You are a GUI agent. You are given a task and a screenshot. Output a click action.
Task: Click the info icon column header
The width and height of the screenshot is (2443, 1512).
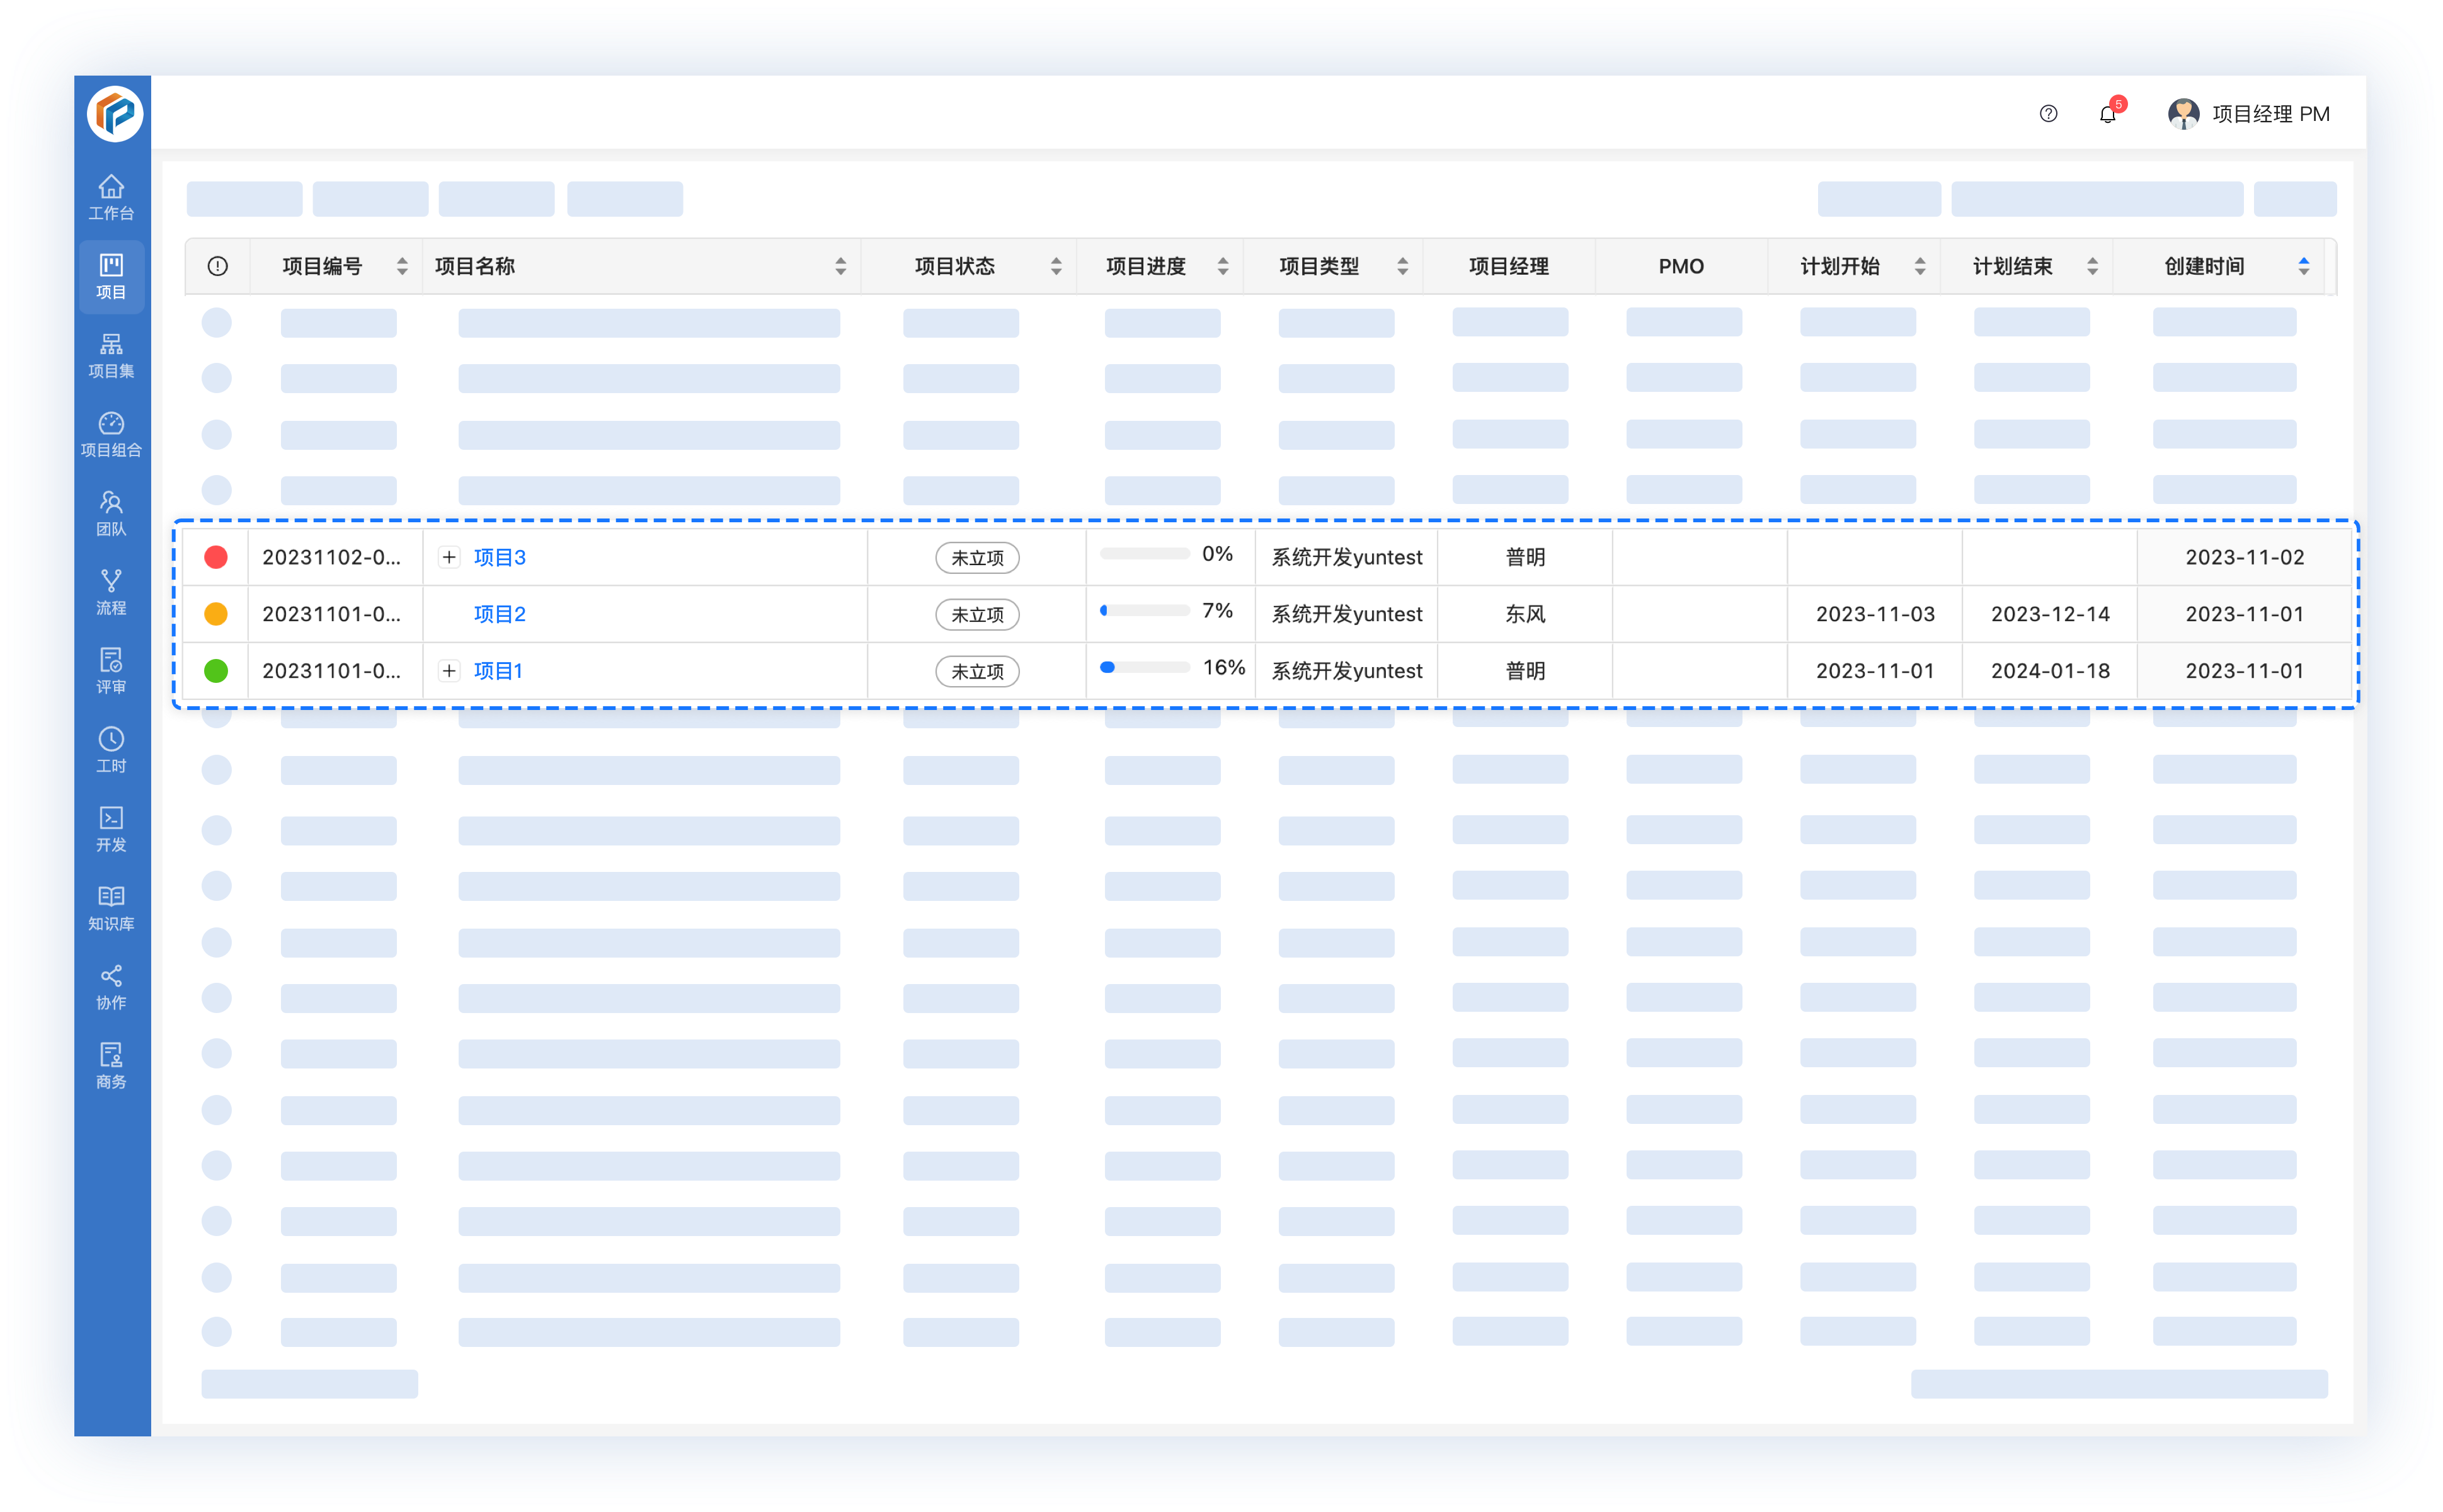coord(217,266)
